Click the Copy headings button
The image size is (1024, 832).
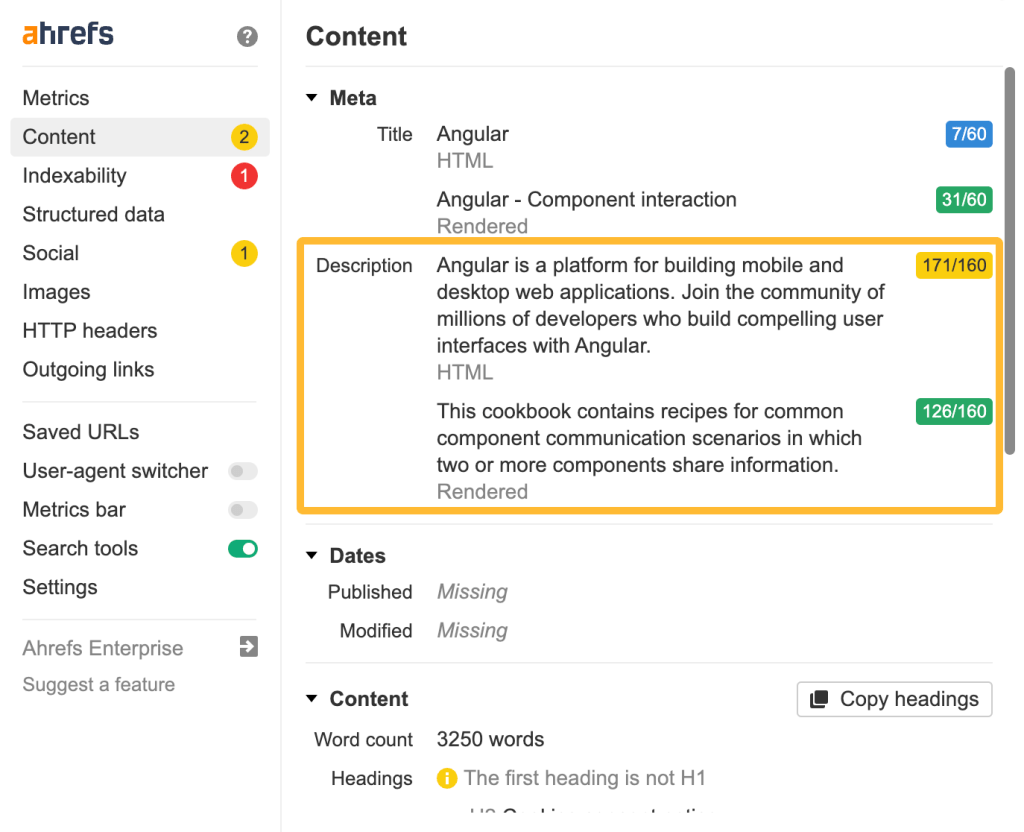click(893, 699)
